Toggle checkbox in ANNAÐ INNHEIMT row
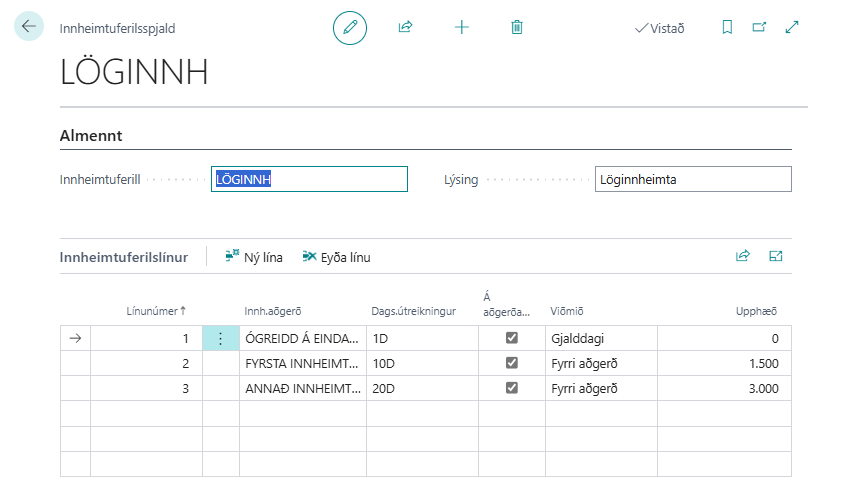This screenshot has height=488, width=868. click(x=512, y=388)
